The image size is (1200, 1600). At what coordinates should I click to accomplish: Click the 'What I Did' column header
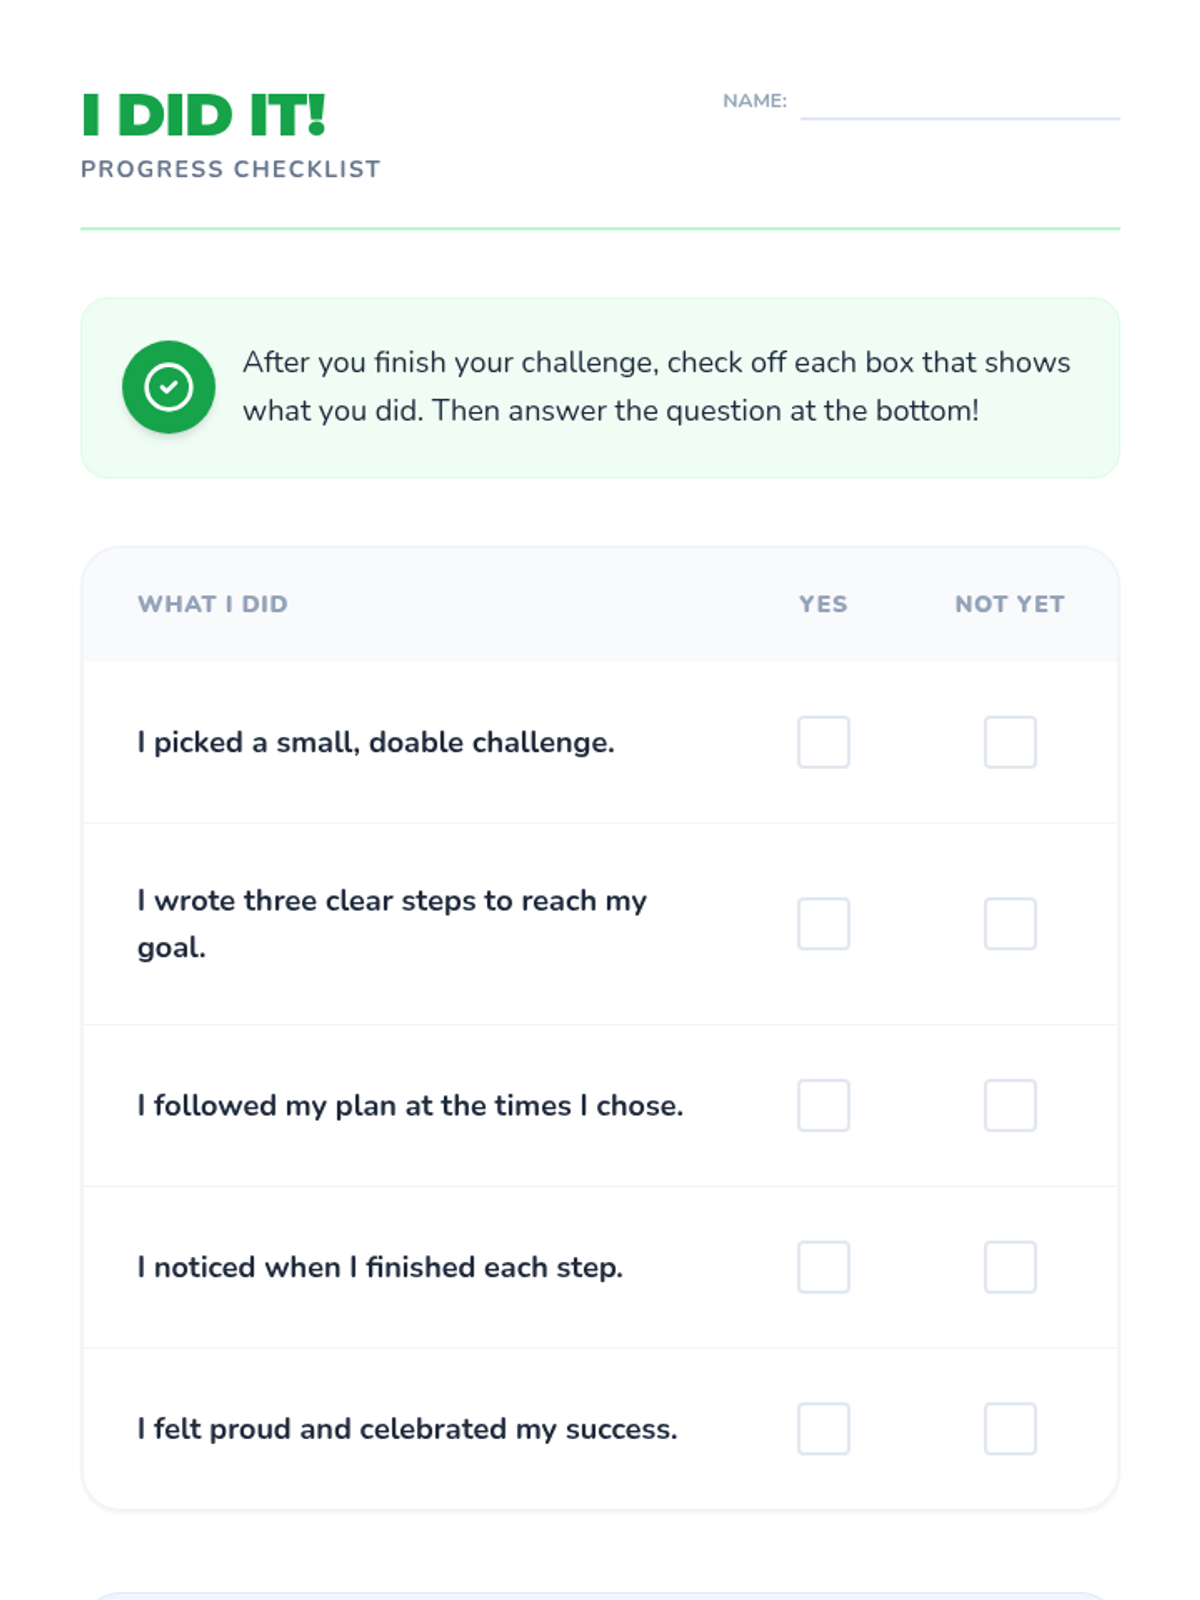[212, 604]
